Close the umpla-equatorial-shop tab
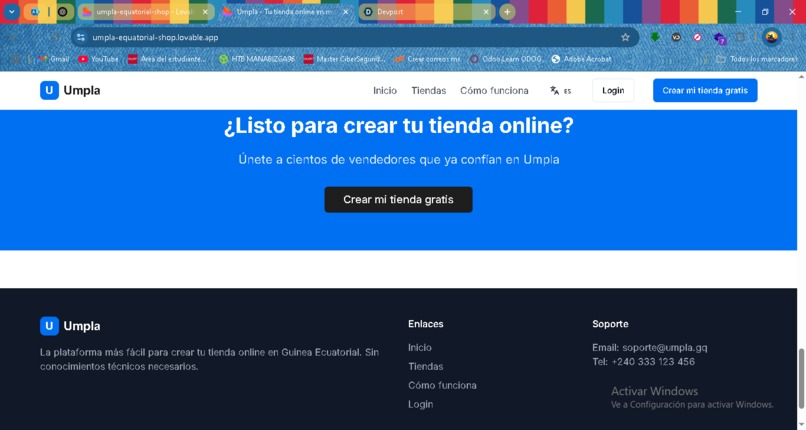This screenshot has height=430, width=806. click(205, 11)
